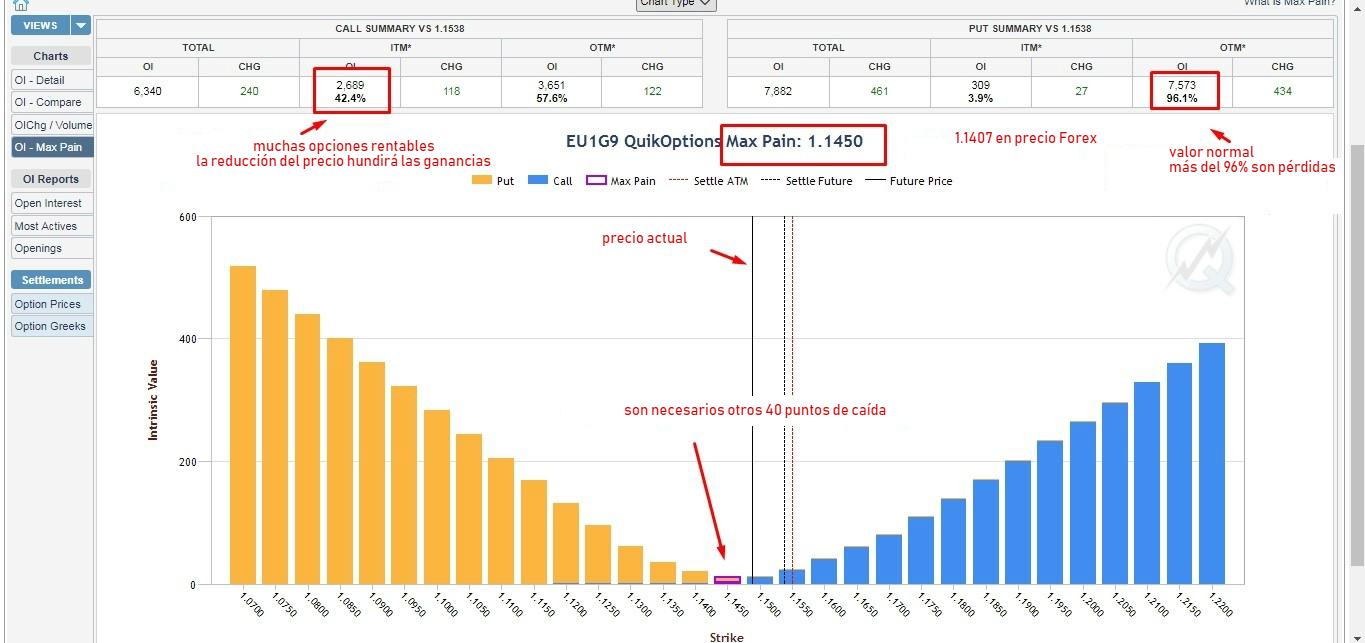Open the What is Max Pain link

pos(1289,3)
